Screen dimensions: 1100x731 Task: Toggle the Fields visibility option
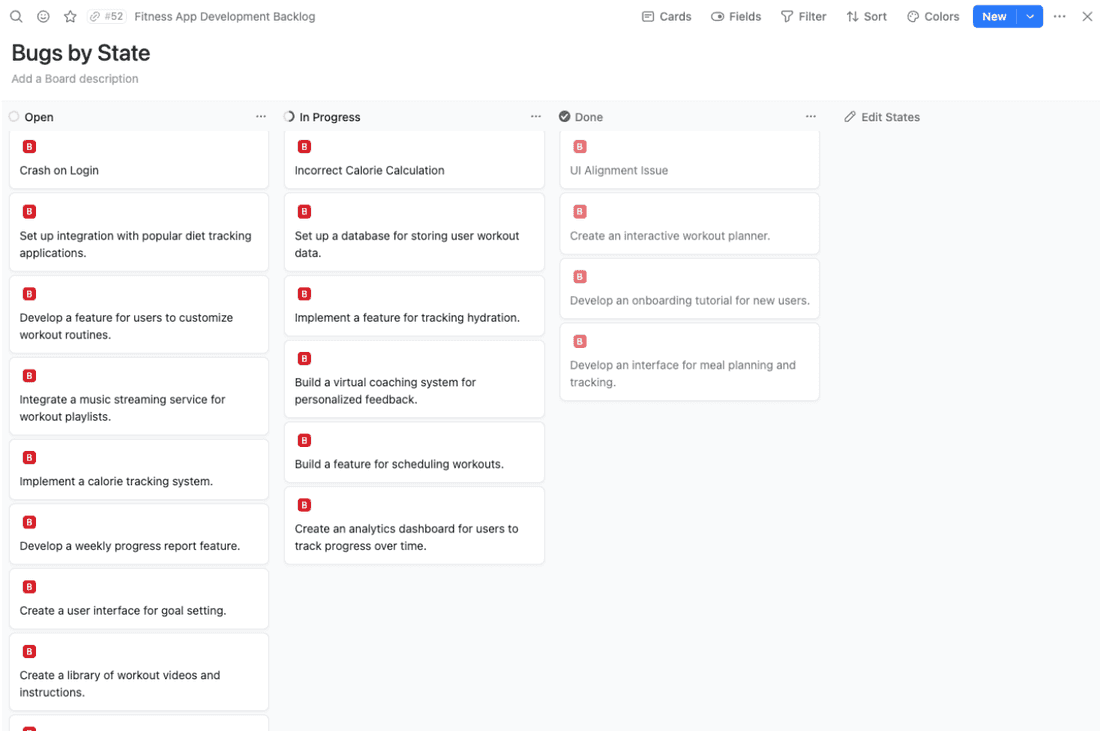pyautogui.click(x=736, y=16)
